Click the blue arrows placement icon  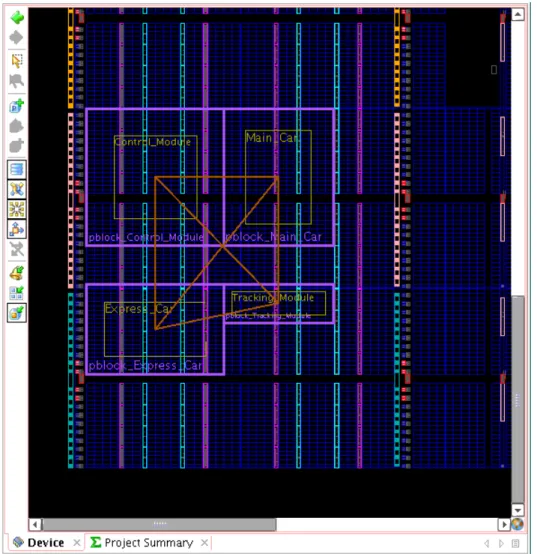(x=17, y=229)
